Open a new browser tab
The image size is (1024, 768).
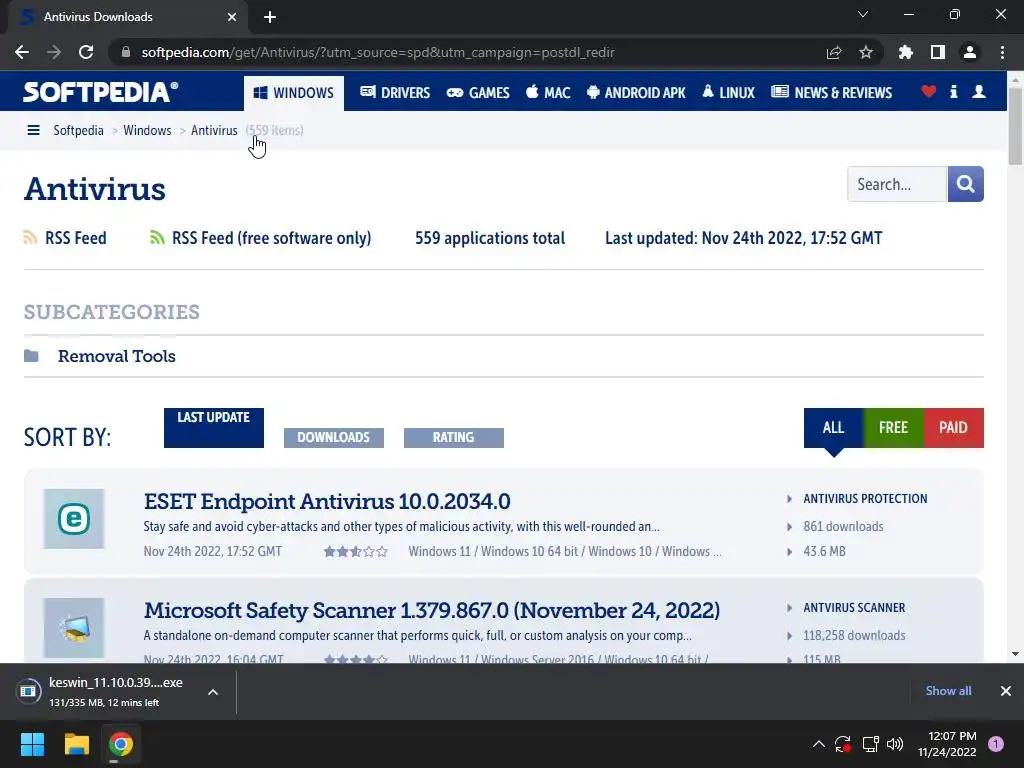pyautogui.click(x=270, y=17)
